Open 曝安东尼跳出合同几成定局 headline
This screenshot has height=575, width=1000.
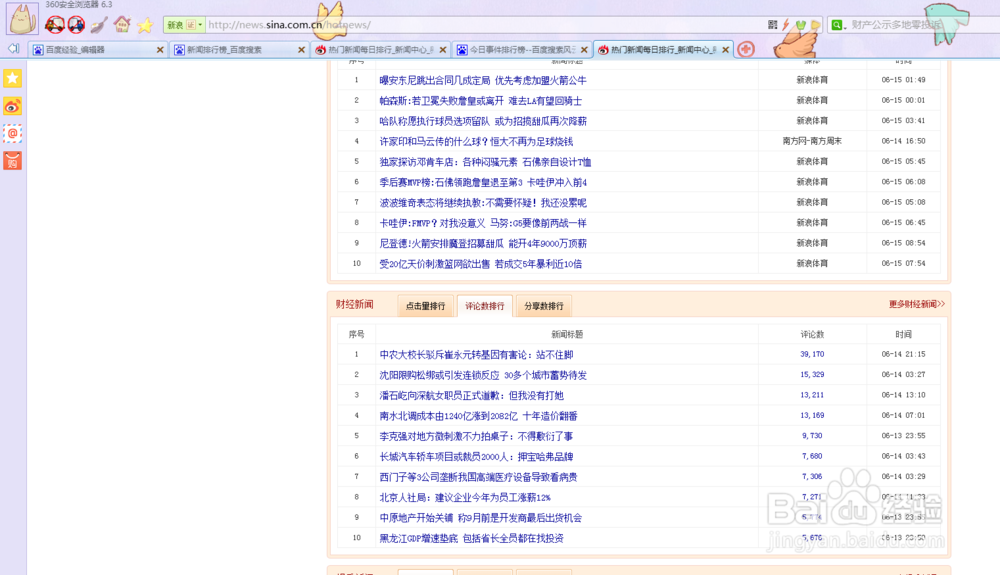pos(483,80)
